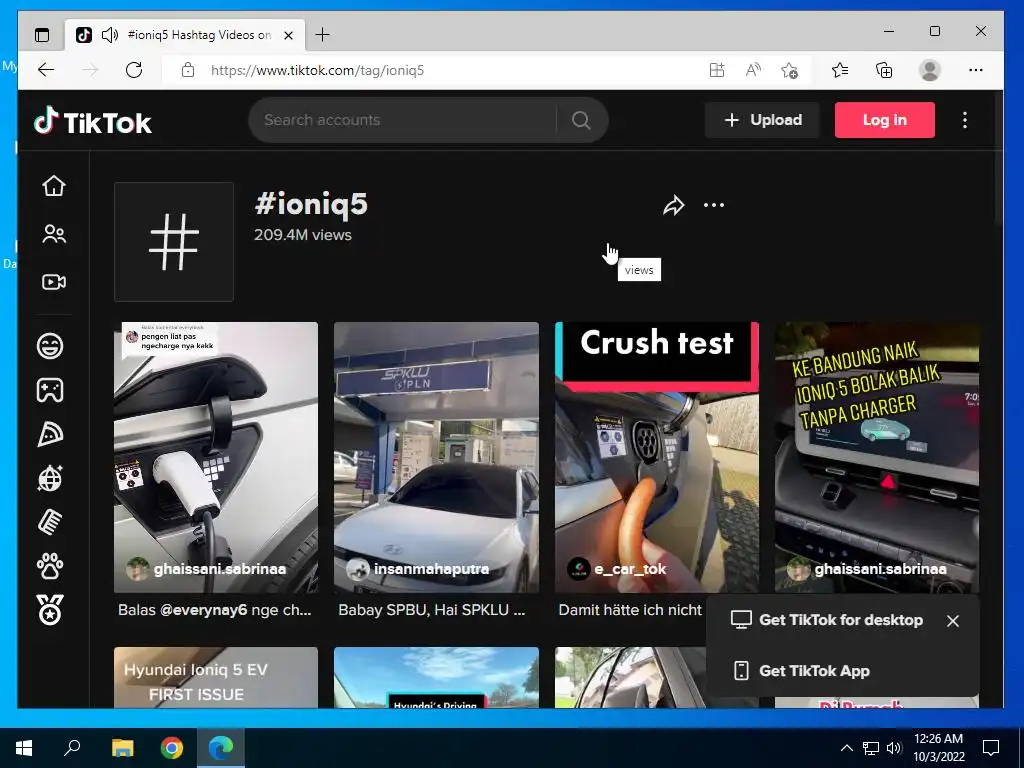Click the TikTok logo
This screenshot has width=1024, height=768.
93,121
